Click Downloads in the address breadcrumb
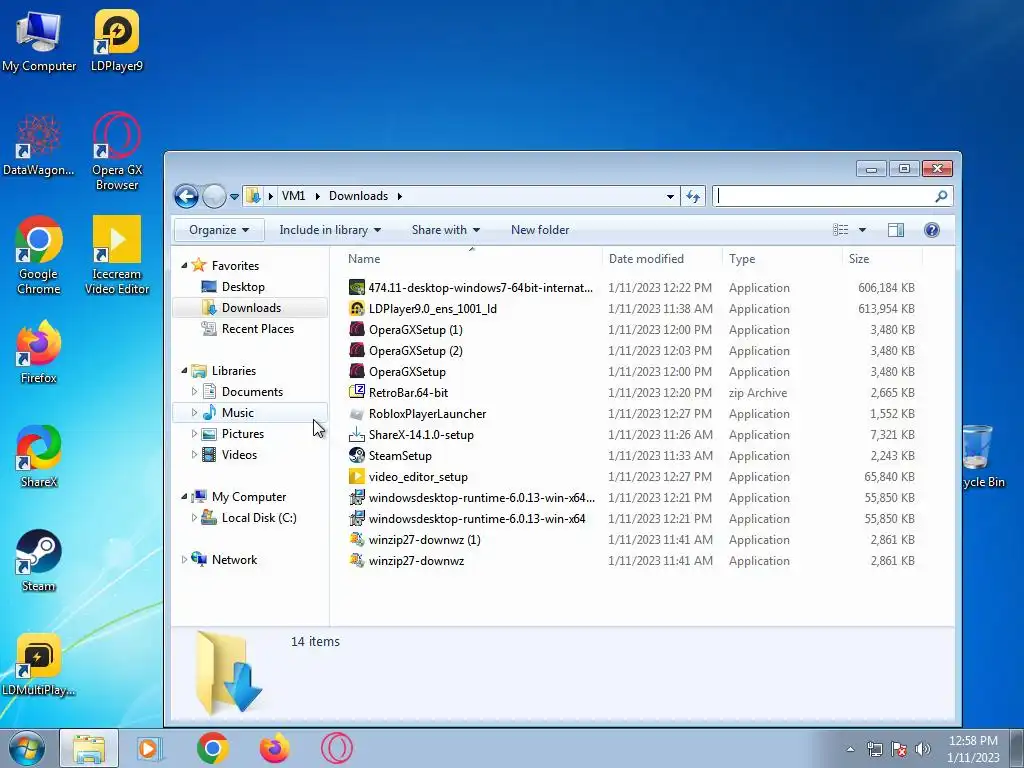 pos(359,196)
